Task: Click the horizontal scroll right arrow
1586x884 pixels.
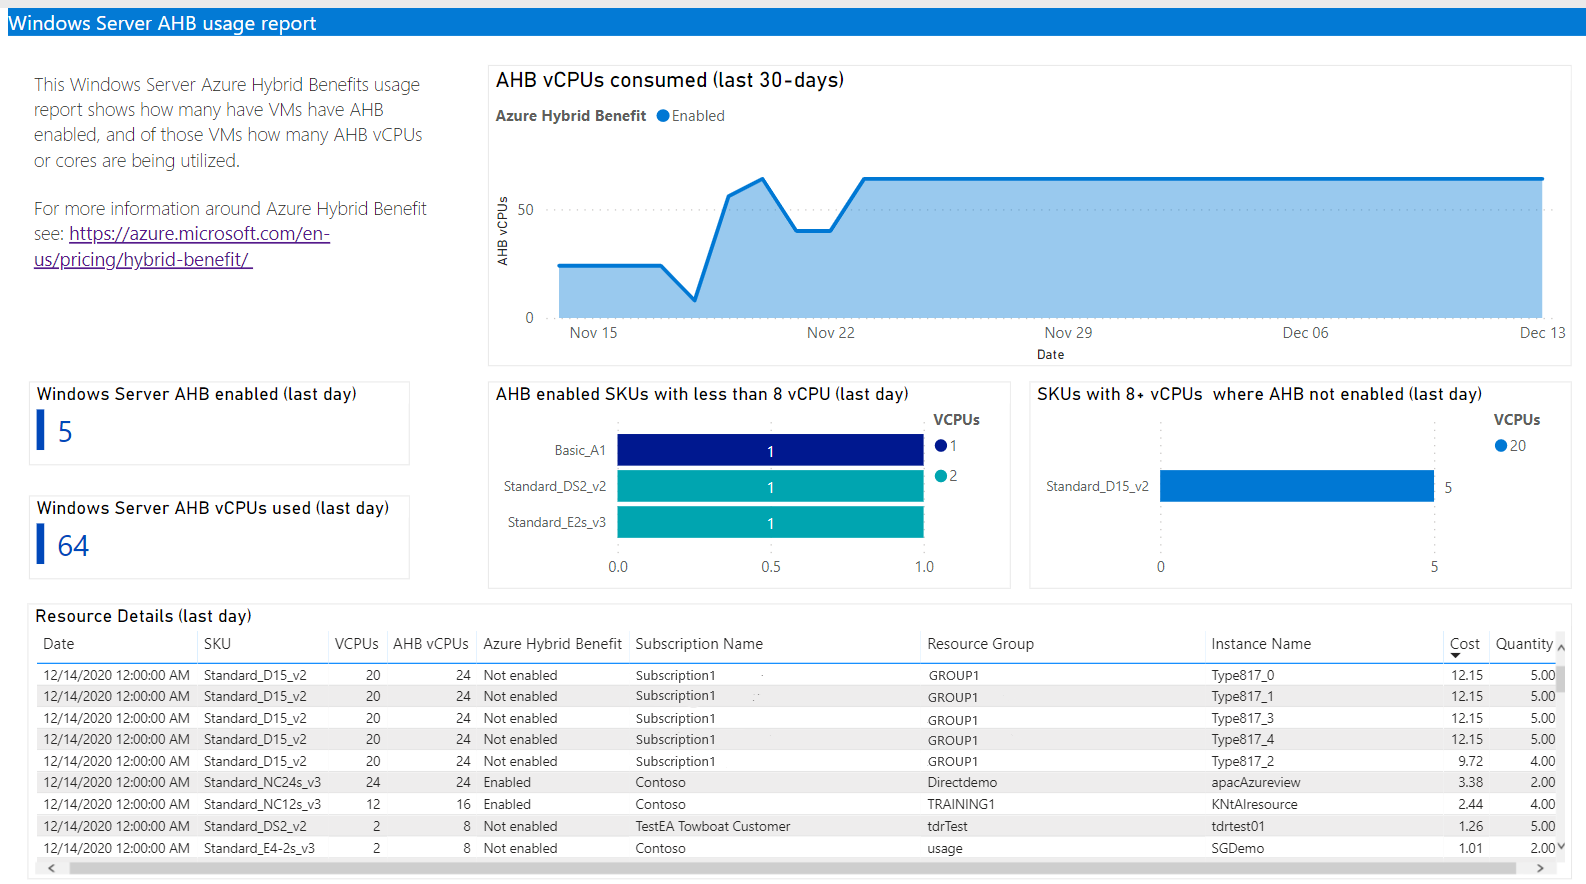Action: point(1540,868)
